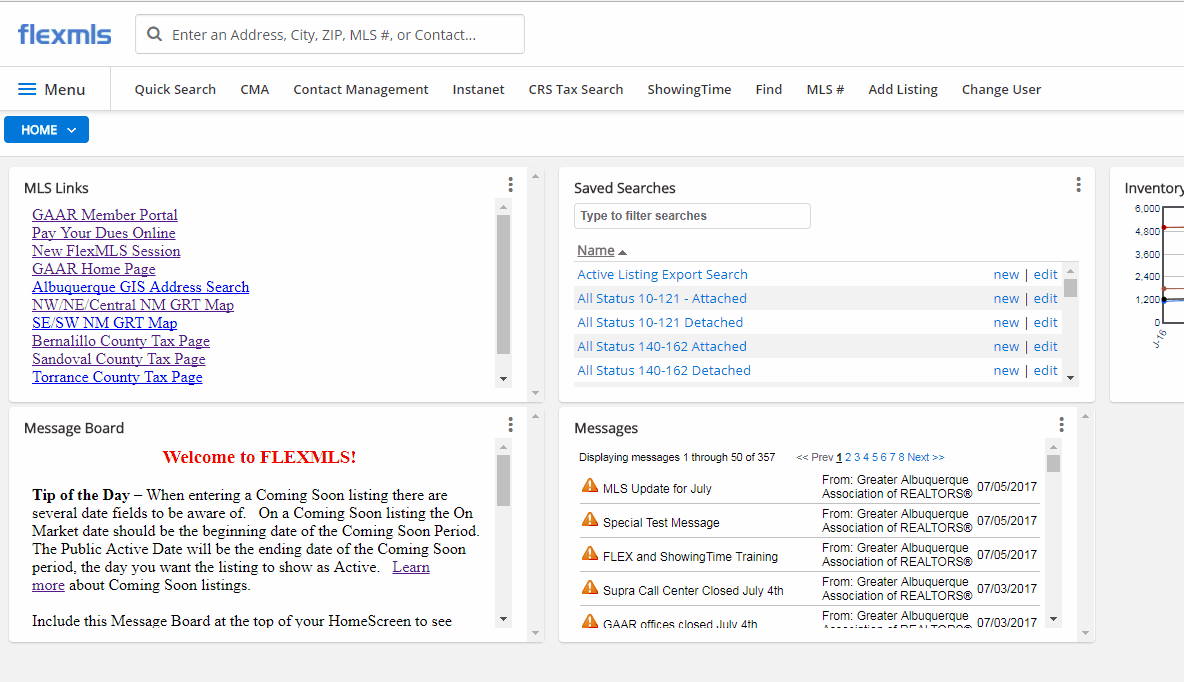Click Change User in the toolbar
The height and width of the screenshot is (682, 1184).
[x=1001, y=89]
